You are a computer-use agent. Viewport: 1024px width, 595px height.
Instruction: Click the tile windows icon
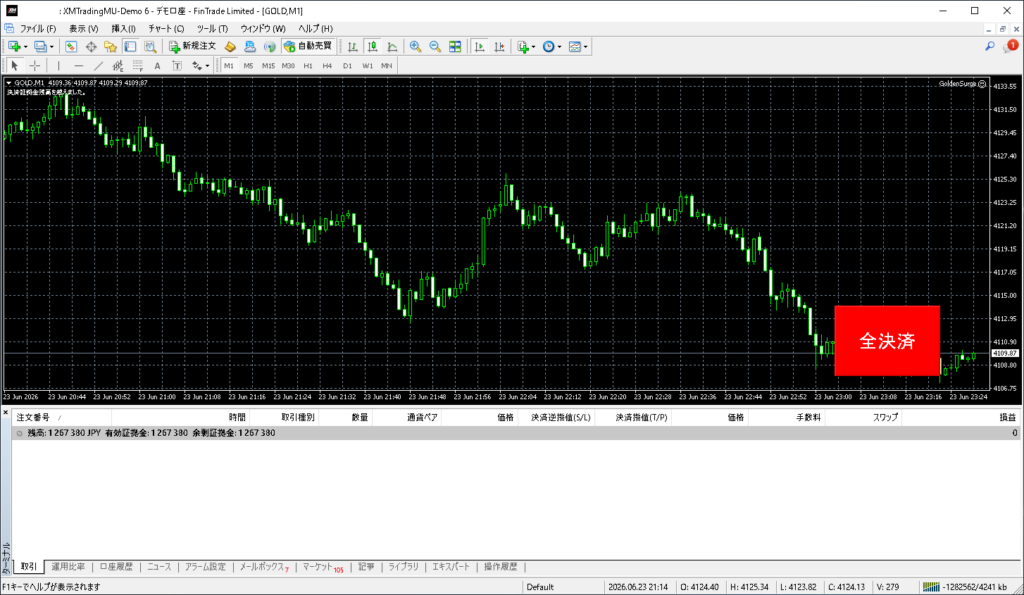click(x=455, y=46)
